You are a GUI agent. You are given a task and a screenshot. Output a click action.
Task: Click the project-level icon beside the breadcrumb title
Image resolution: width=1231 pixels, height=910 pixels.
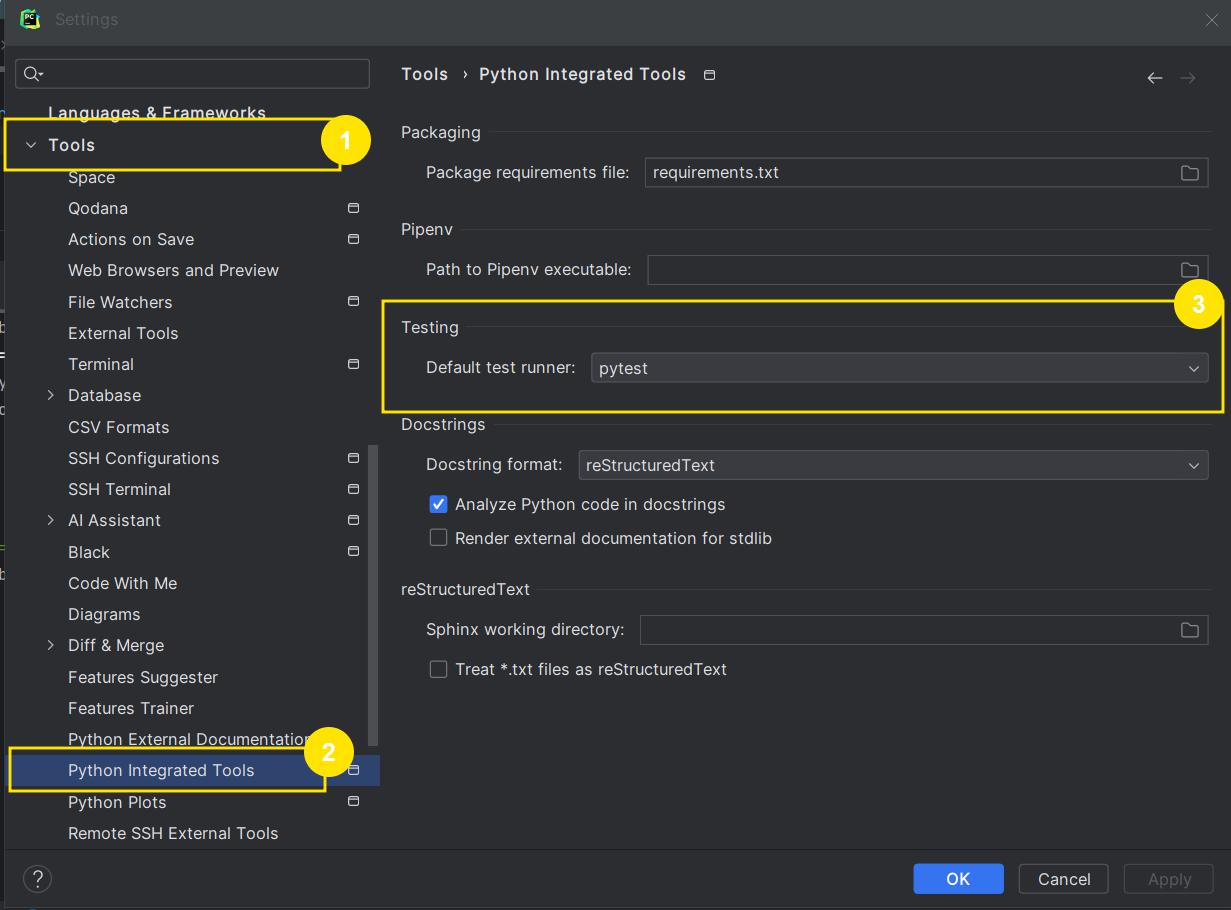point(709,75)
